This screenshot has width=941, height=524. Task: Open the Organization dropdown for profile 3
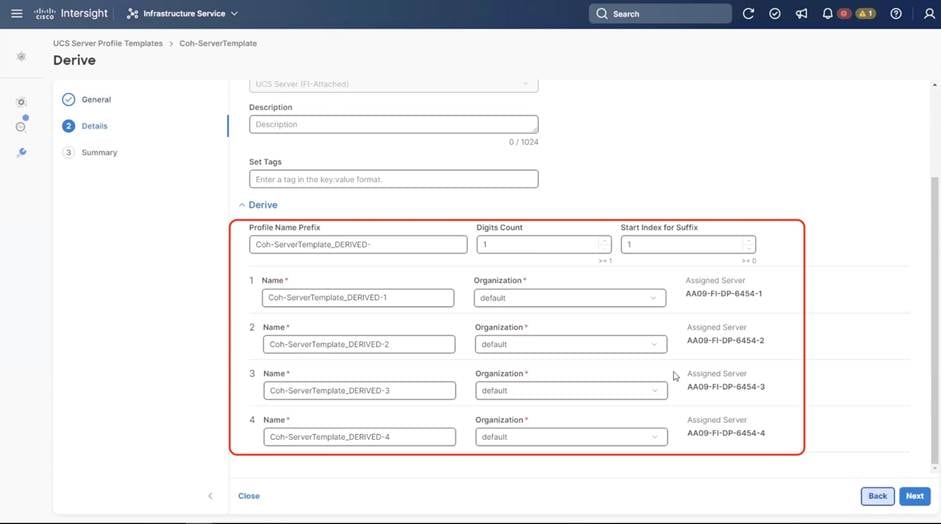571,390
